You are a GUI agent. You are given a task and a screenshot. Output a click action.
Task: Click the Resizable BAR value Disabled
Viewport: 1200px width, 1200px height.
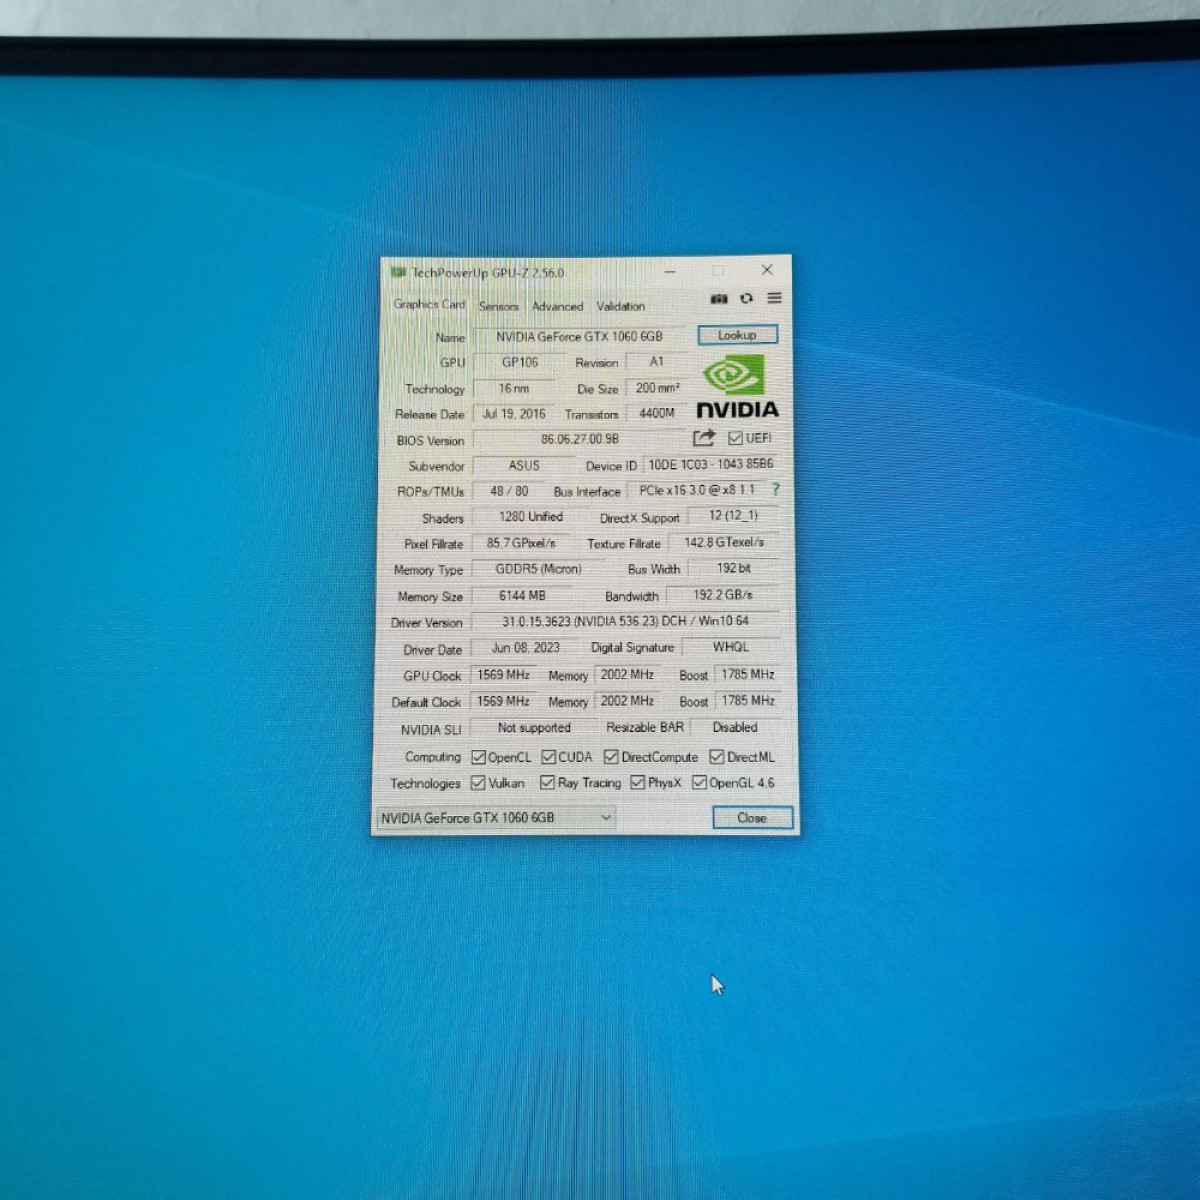735,727
